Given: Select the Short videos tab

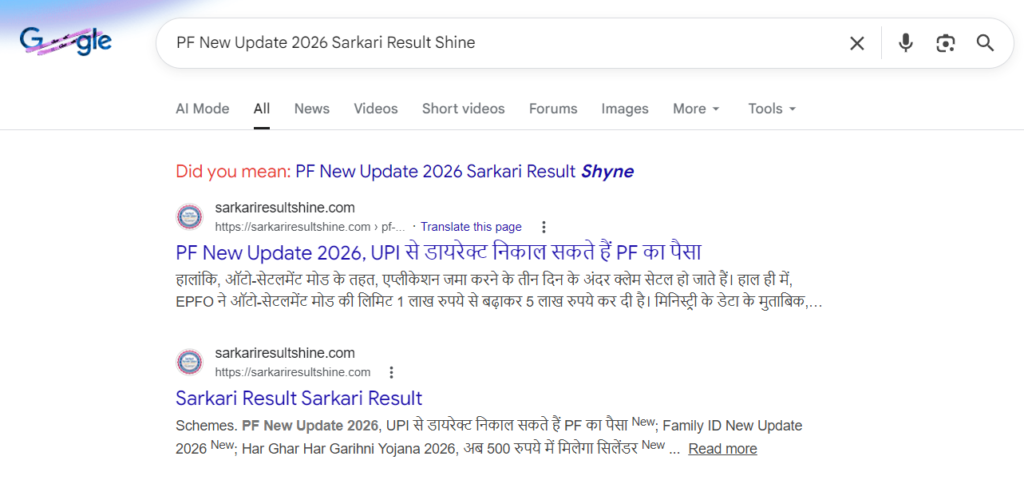Looking at the screenshot, I should click(x=463, y=109).
